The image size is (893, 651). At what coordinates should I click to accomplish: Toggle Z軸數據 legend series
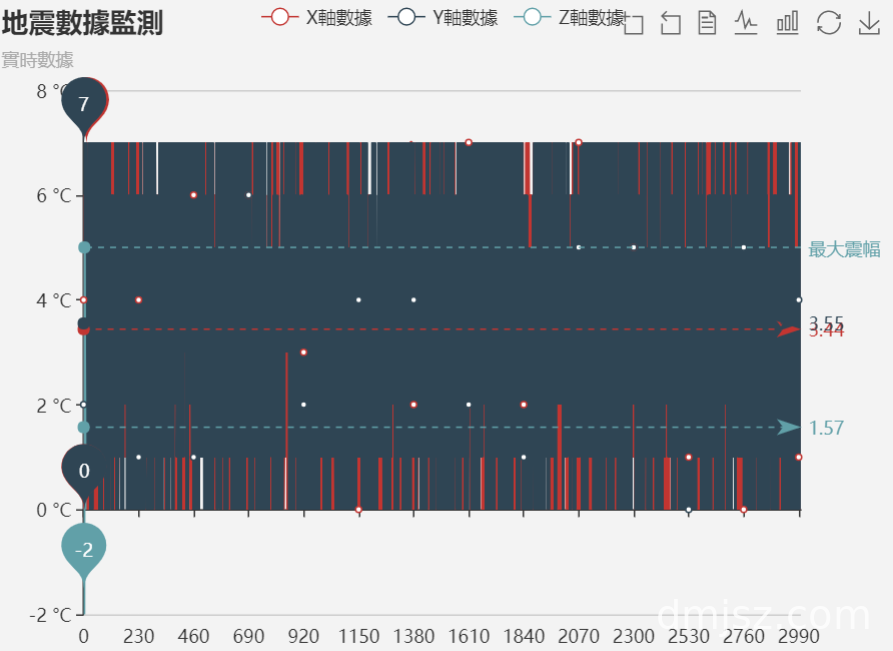pos(570,17)
